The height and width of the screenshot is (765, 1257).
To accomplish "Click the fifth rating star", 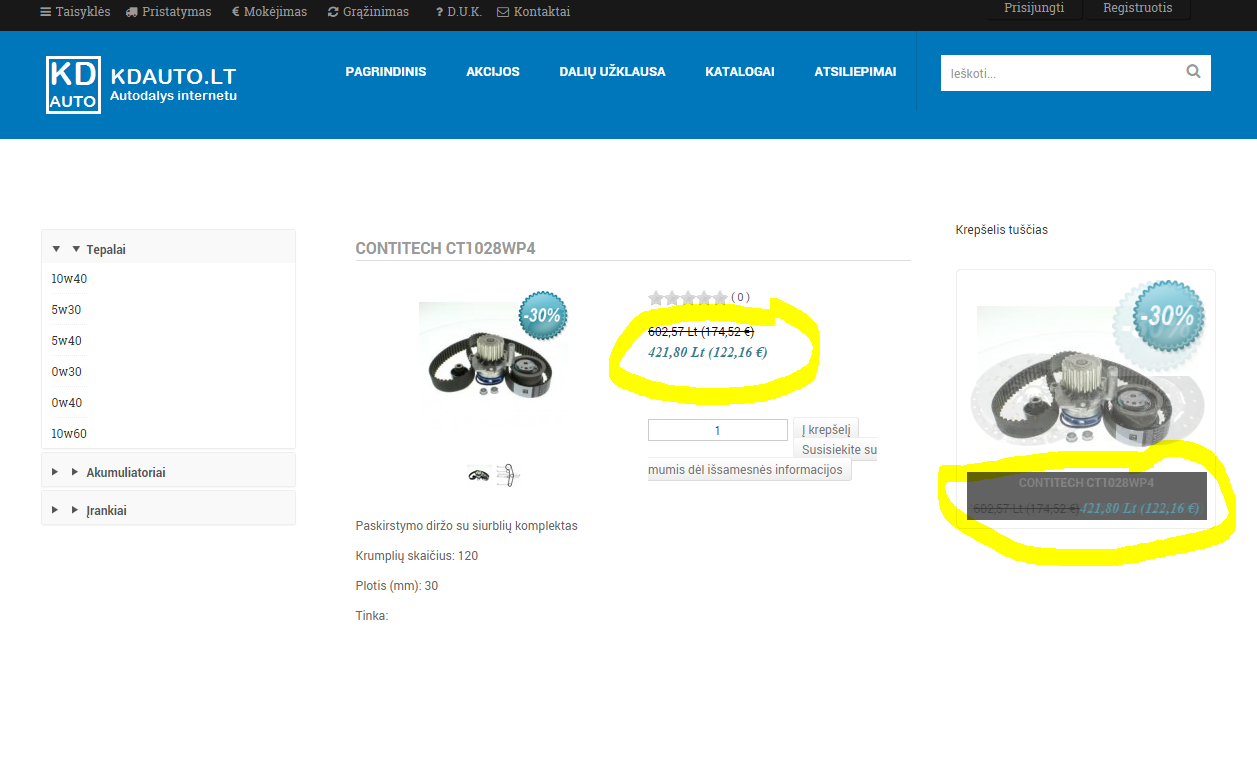I will pyautogui.click(x=720, y=298).
